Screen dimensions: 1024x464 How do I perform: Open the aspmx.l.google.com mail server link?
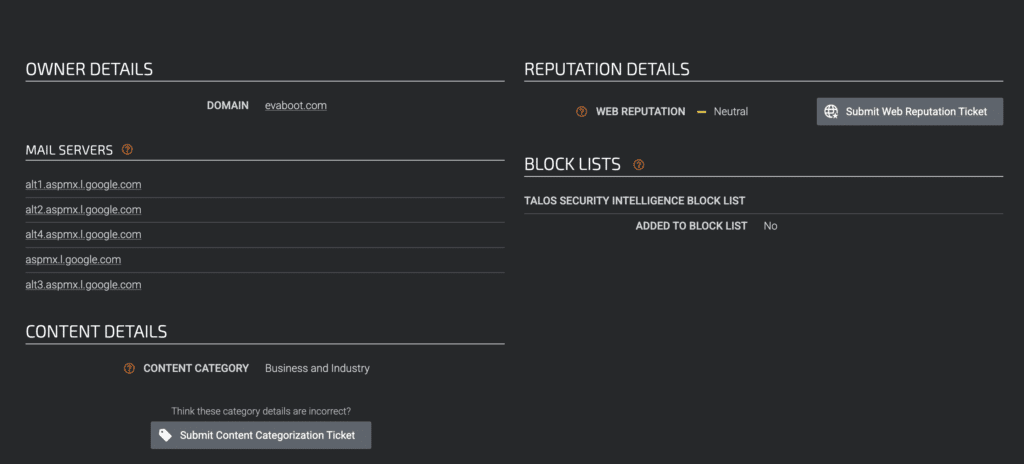tap(73, 259)
